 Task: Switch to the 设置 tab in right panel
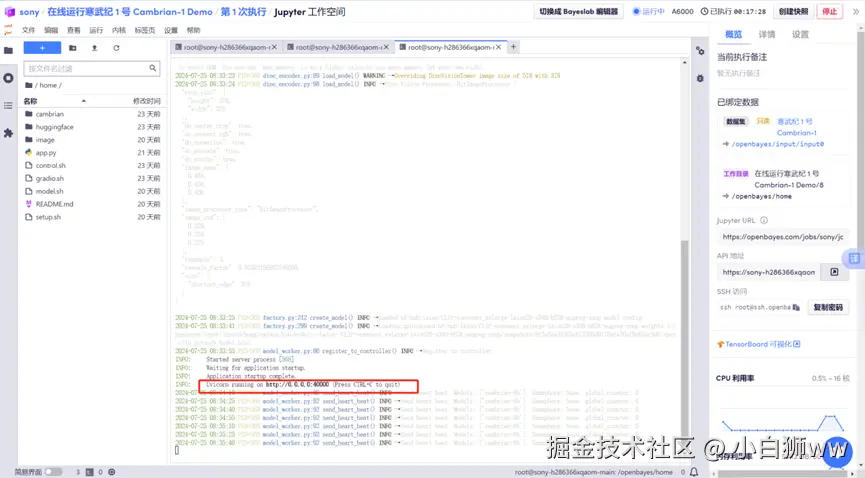pyautogui.click(x=800, y=34)
